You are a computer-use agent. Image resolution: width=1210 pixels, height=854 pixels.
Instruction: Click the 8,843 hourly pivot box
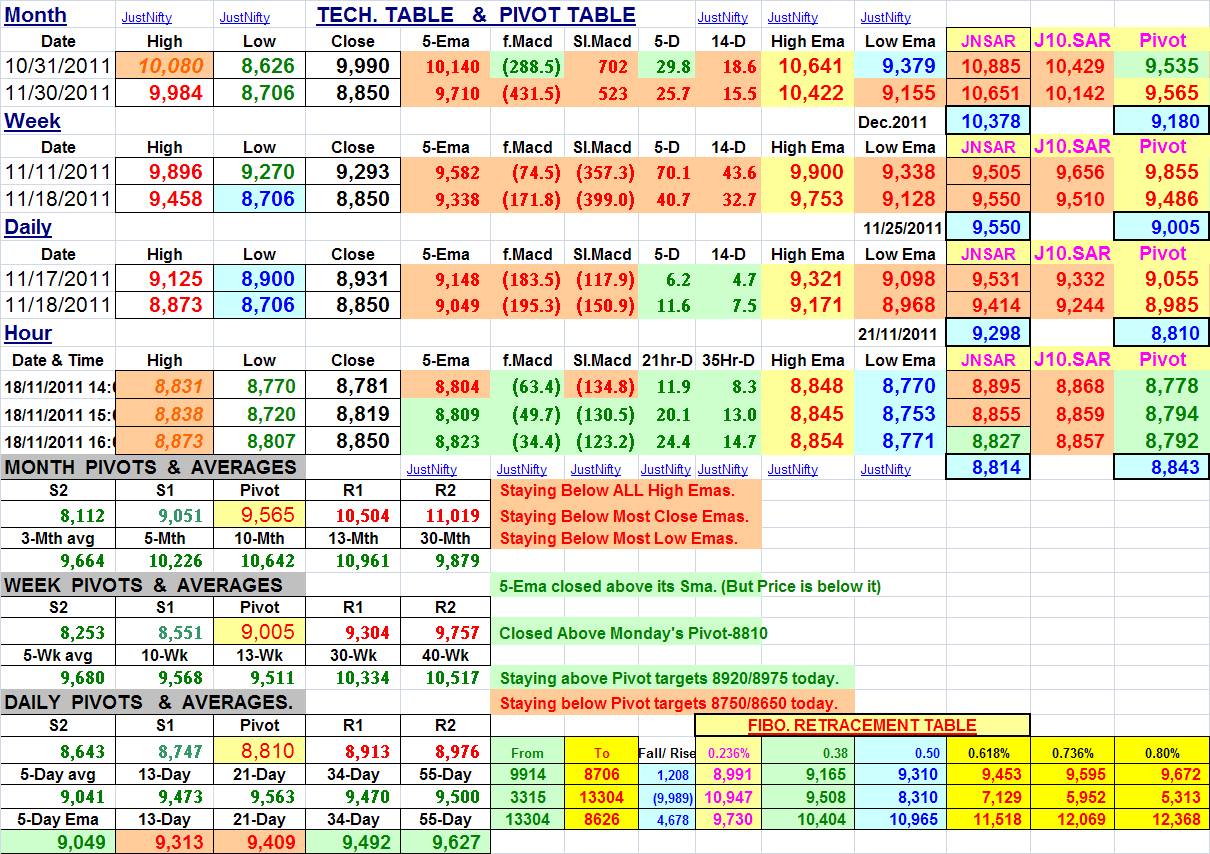click(1162, 466)
